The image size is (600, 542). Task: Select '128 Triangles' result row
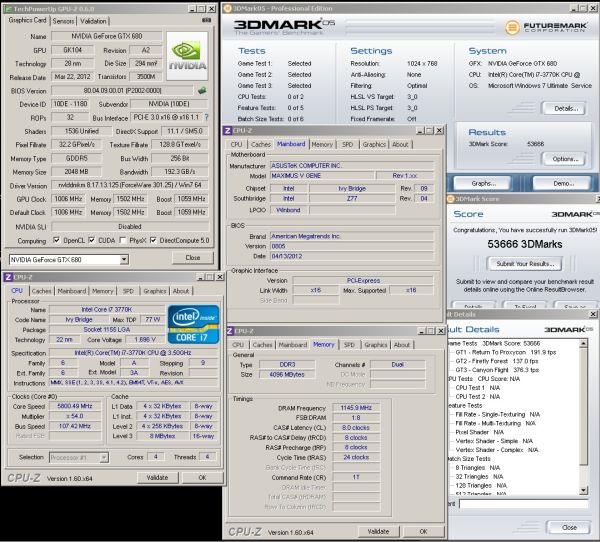click(x=481, y=485)
